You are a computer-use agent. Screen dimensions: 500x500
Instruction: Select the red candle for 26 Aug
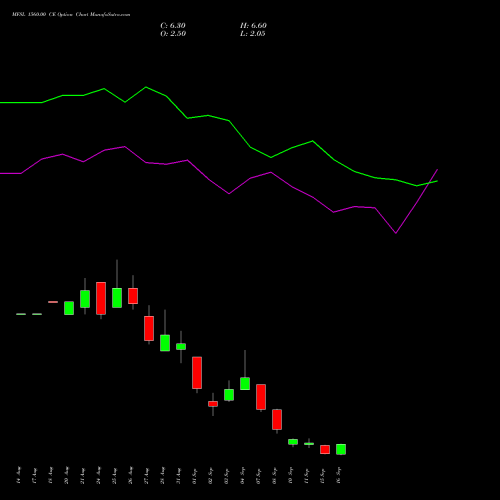(x=133, y=296)
